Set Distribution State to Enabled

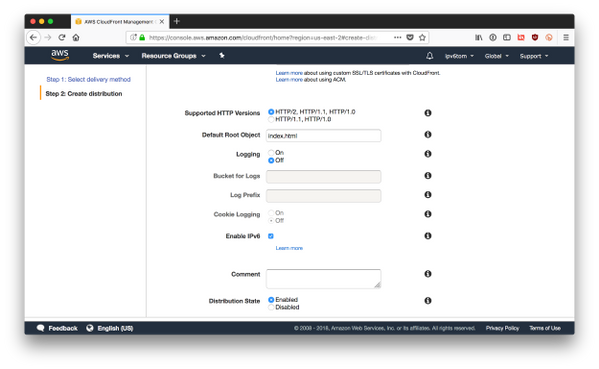point(271,300)
